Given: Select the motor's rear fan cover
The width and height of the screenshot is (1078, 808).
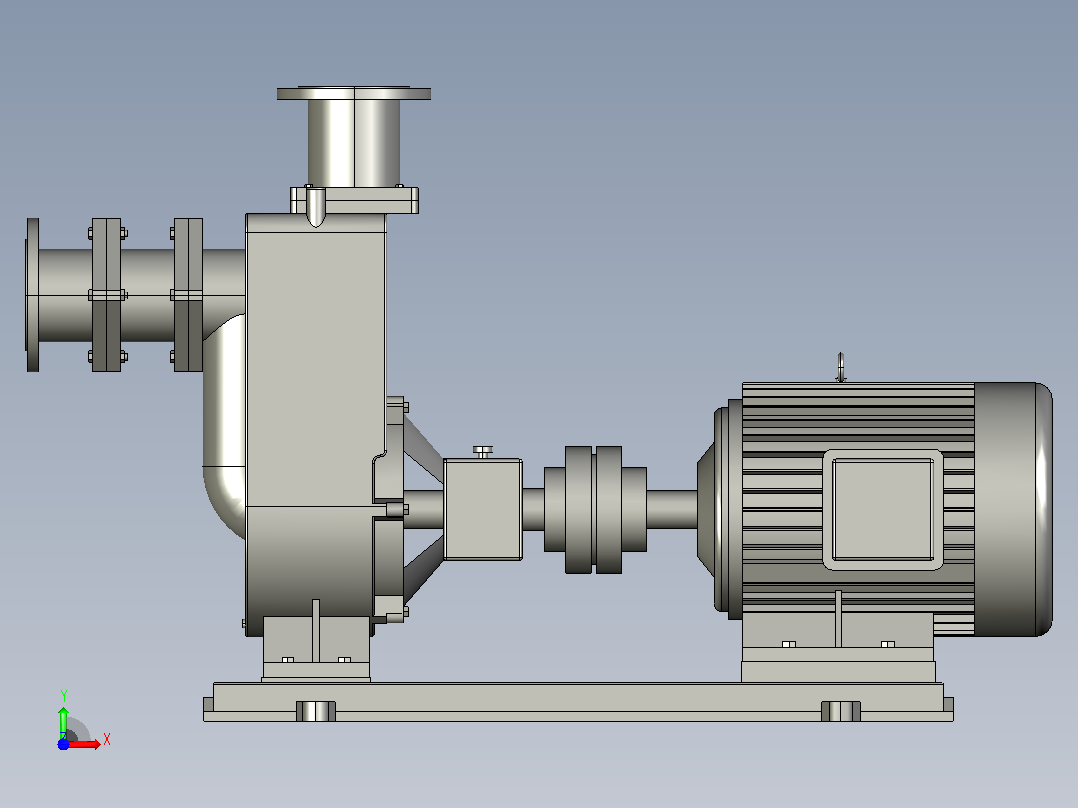Looking at the screenshot, I should 1013,509.
